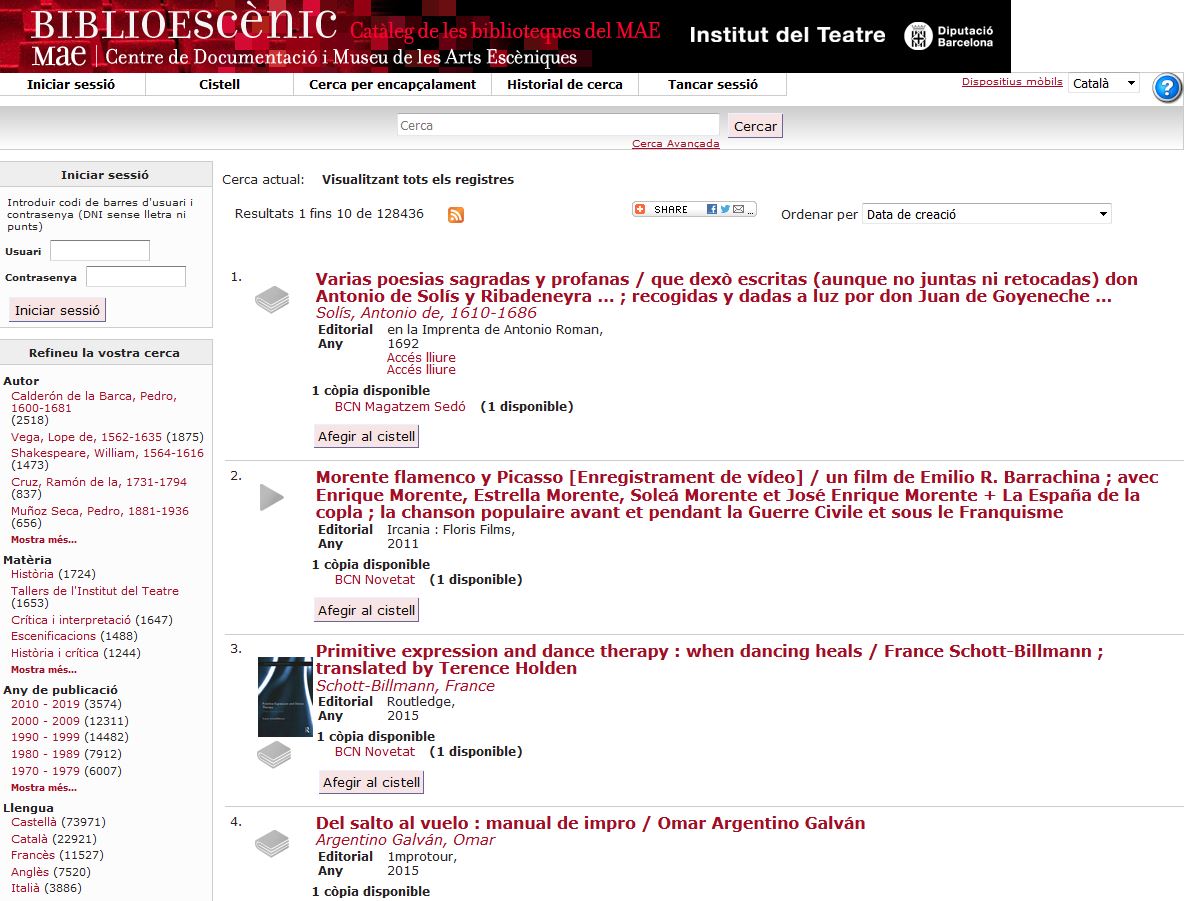
Task: Expand Mostra més under Any de publicació
Action: pos(44,788)
